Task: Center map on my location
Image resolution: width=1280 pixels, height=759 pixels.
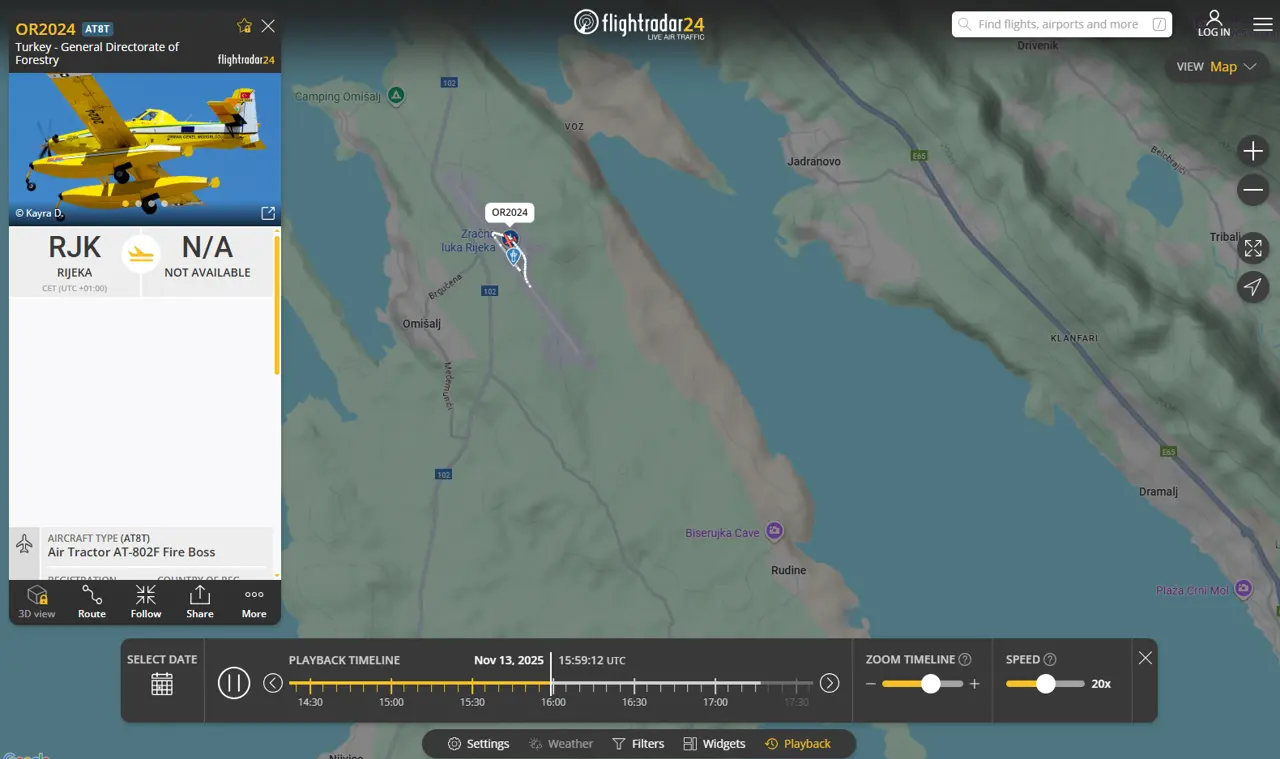Action: (x=1252, y=288)
